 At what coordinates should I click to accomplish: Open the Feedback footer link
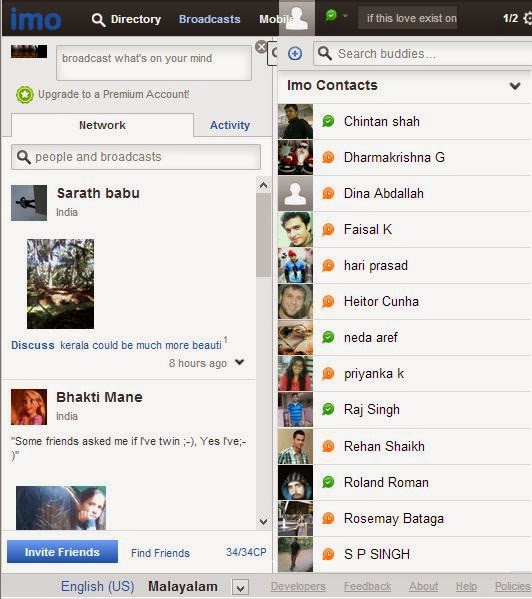367,586
